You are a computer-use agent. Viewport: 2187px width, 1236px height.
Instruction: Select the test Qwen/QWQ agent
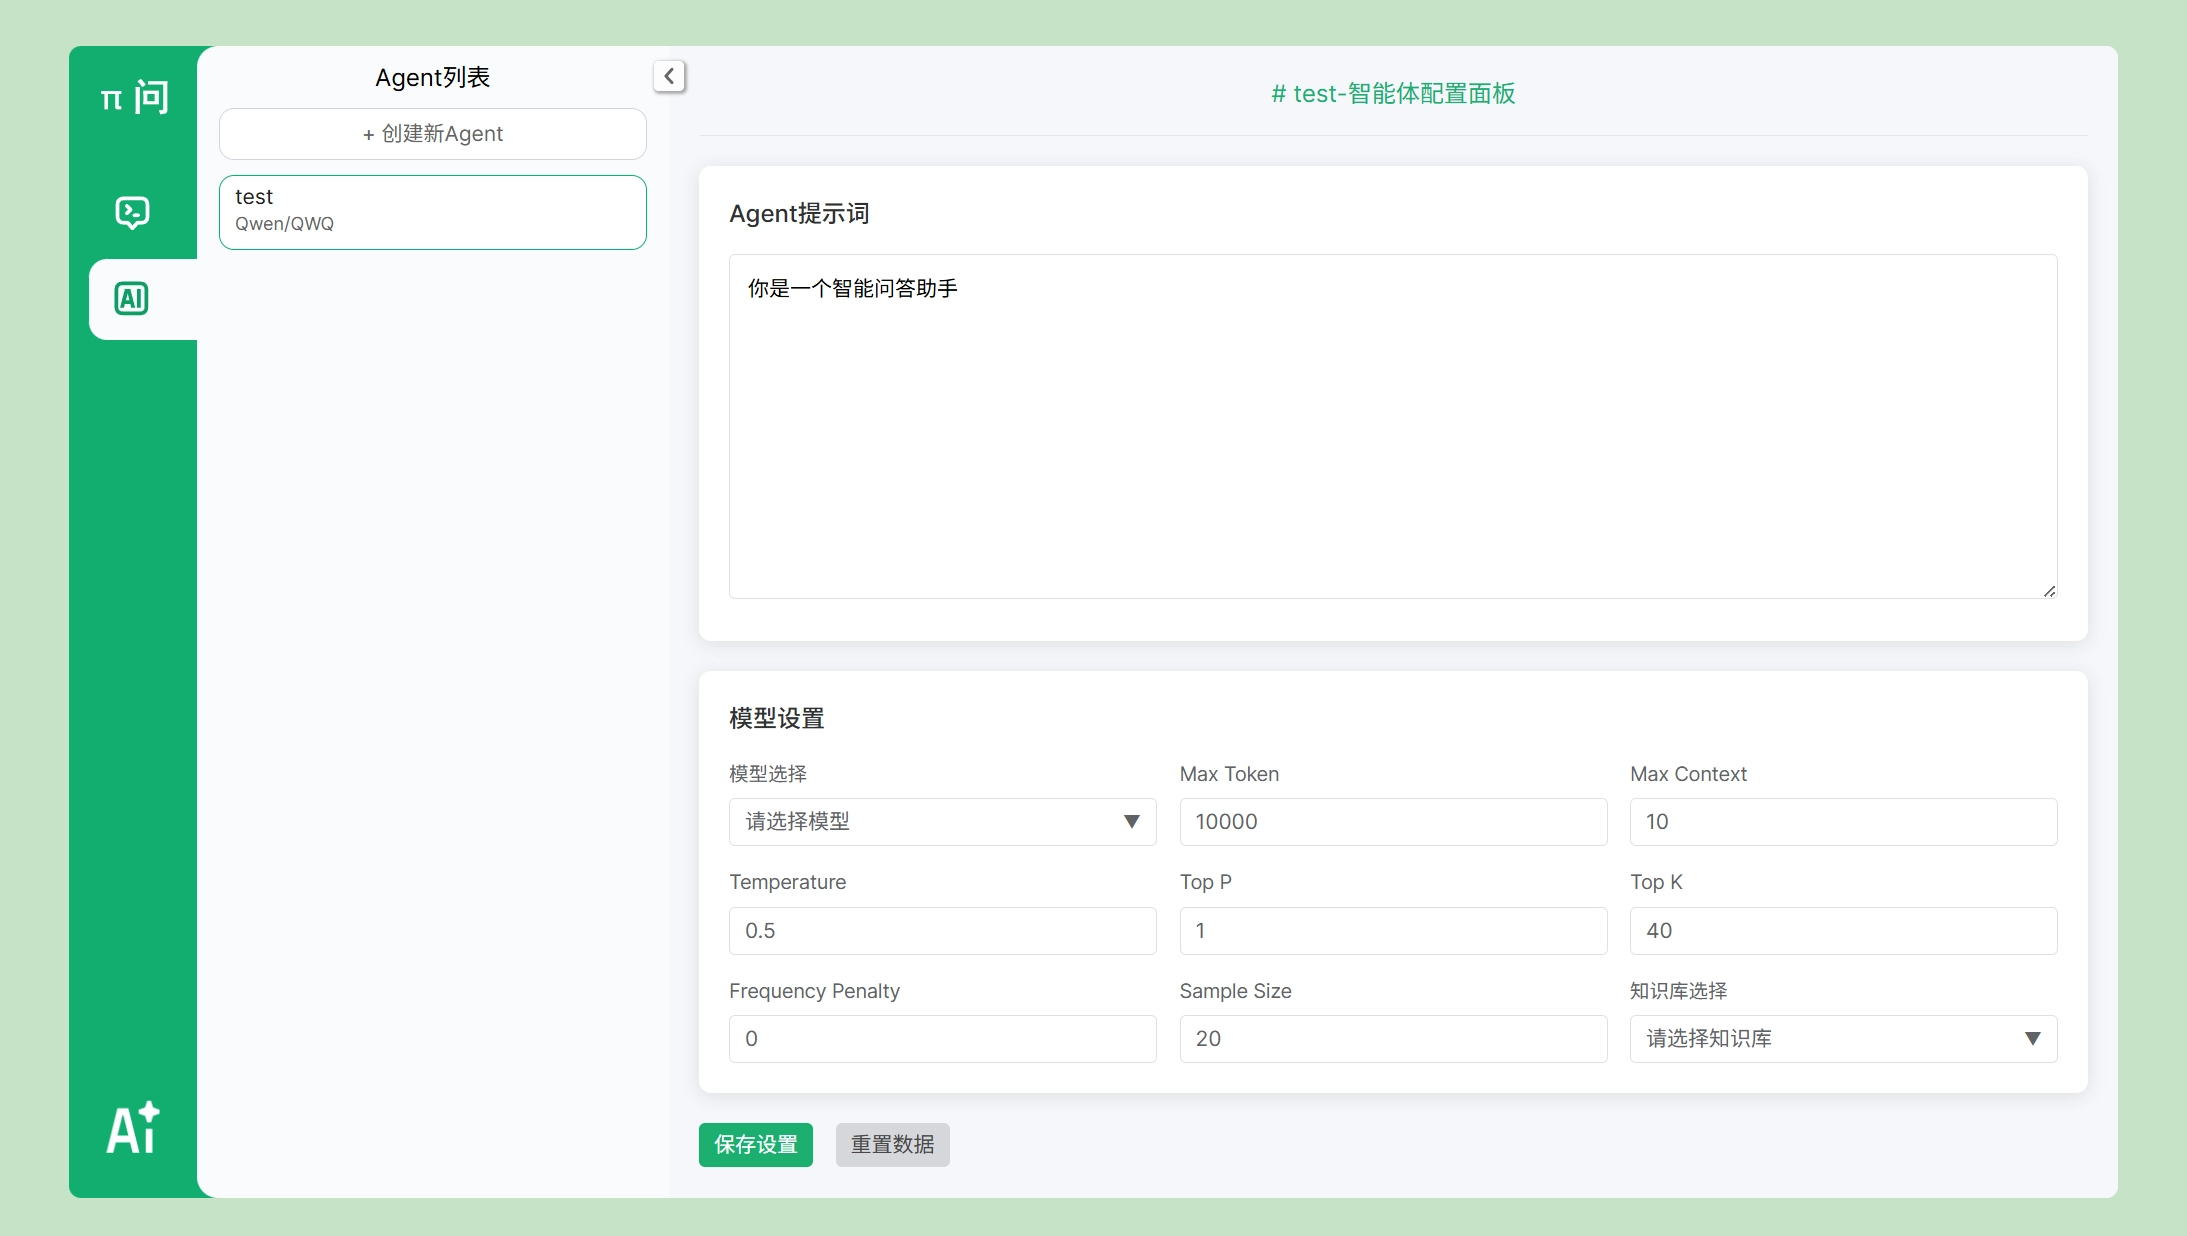432,212
